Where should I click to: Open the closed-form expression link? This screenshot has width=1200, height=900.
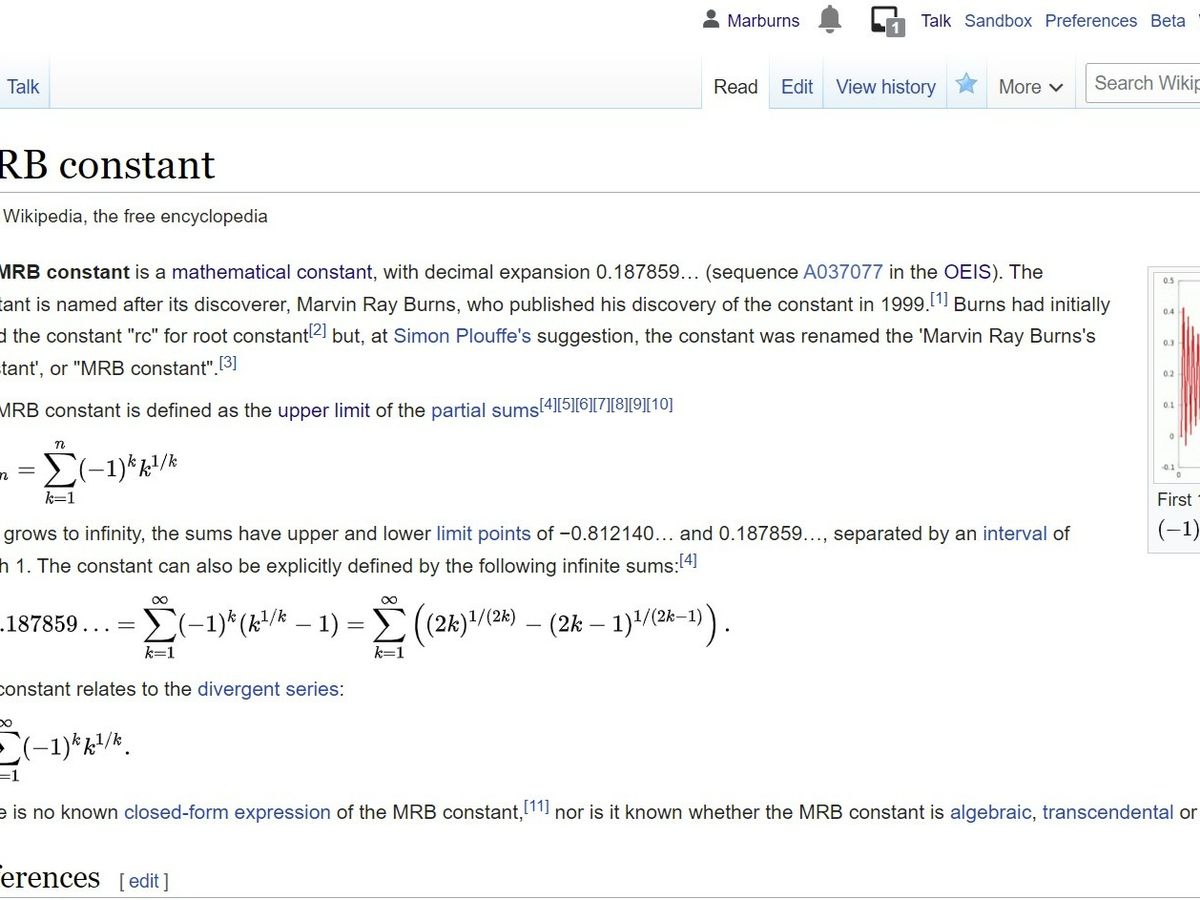(x=227, y=812)
